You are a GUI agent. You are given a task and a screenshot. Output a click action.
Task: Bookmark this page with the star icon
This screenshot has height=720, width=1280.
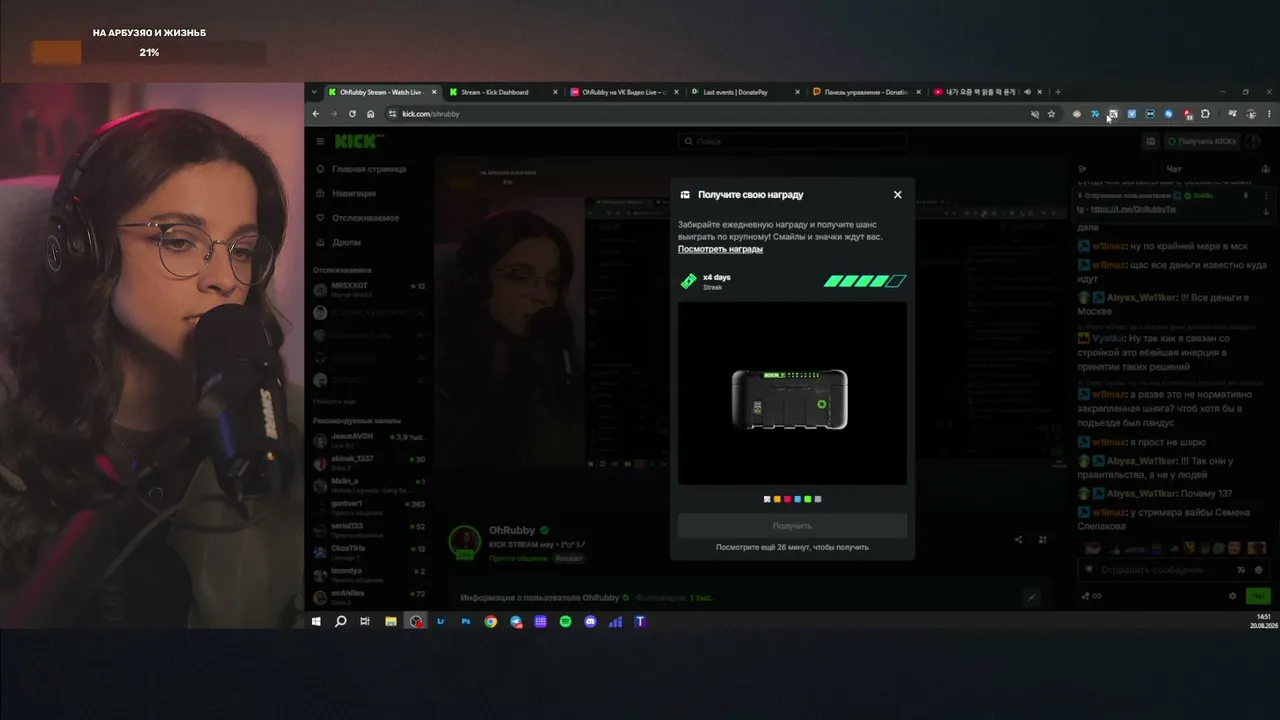tap(1051, 114)
